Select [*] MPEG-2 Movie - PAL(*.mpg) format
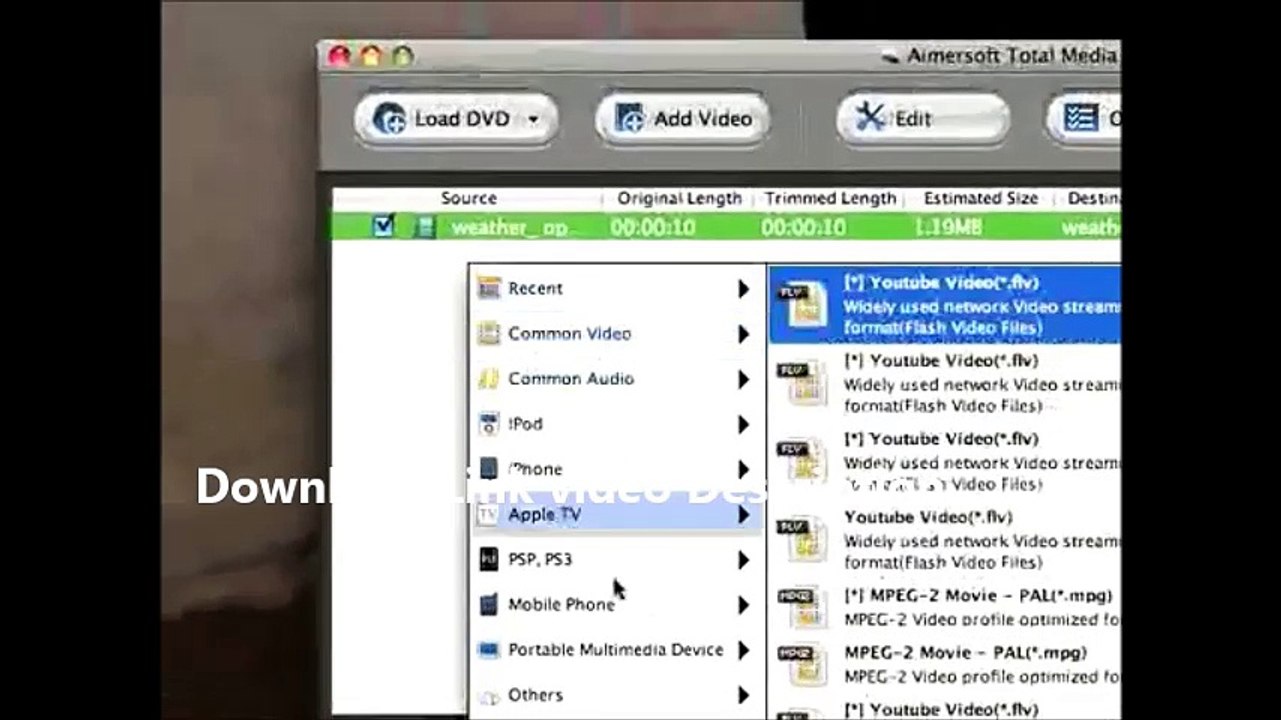This screenshot has height=720, width=1281. click(x=944, y=607)
